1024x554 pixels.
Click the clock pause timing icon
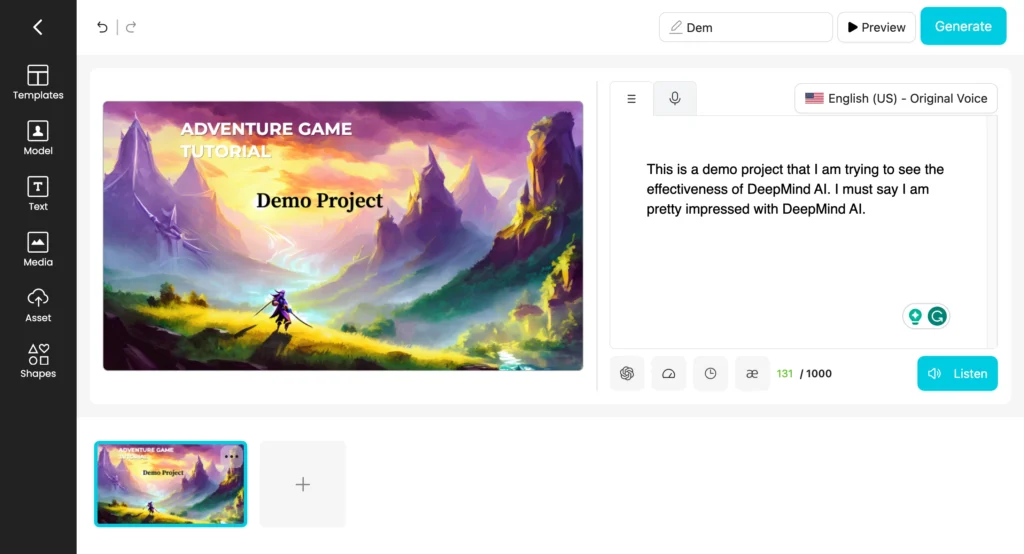coord(711,374)
